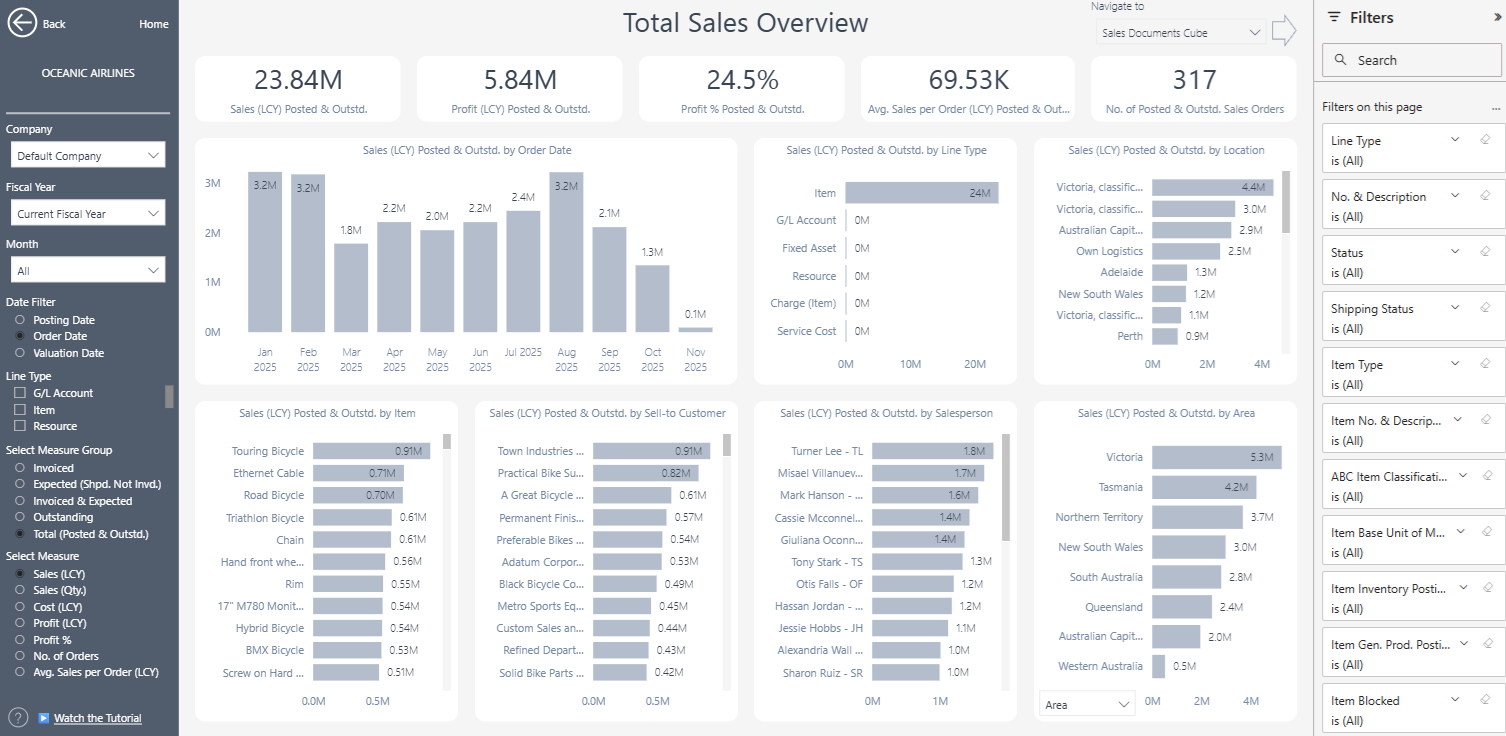Open the Area selector dropdown
Image resolution: width=1506 pixels, height=736 pixels.
(x=1087, y=704)
